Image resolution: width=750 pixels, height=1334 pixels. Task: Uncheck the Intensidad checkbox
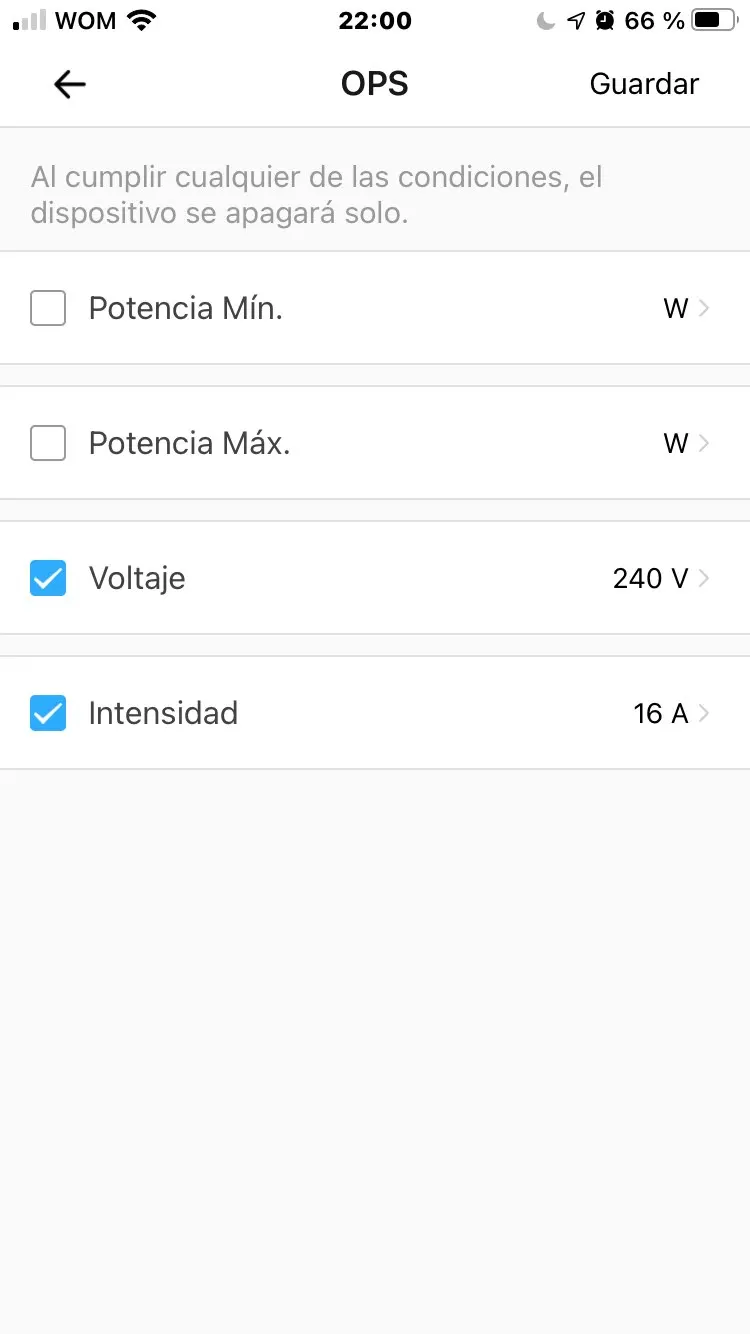coord(48,713)
